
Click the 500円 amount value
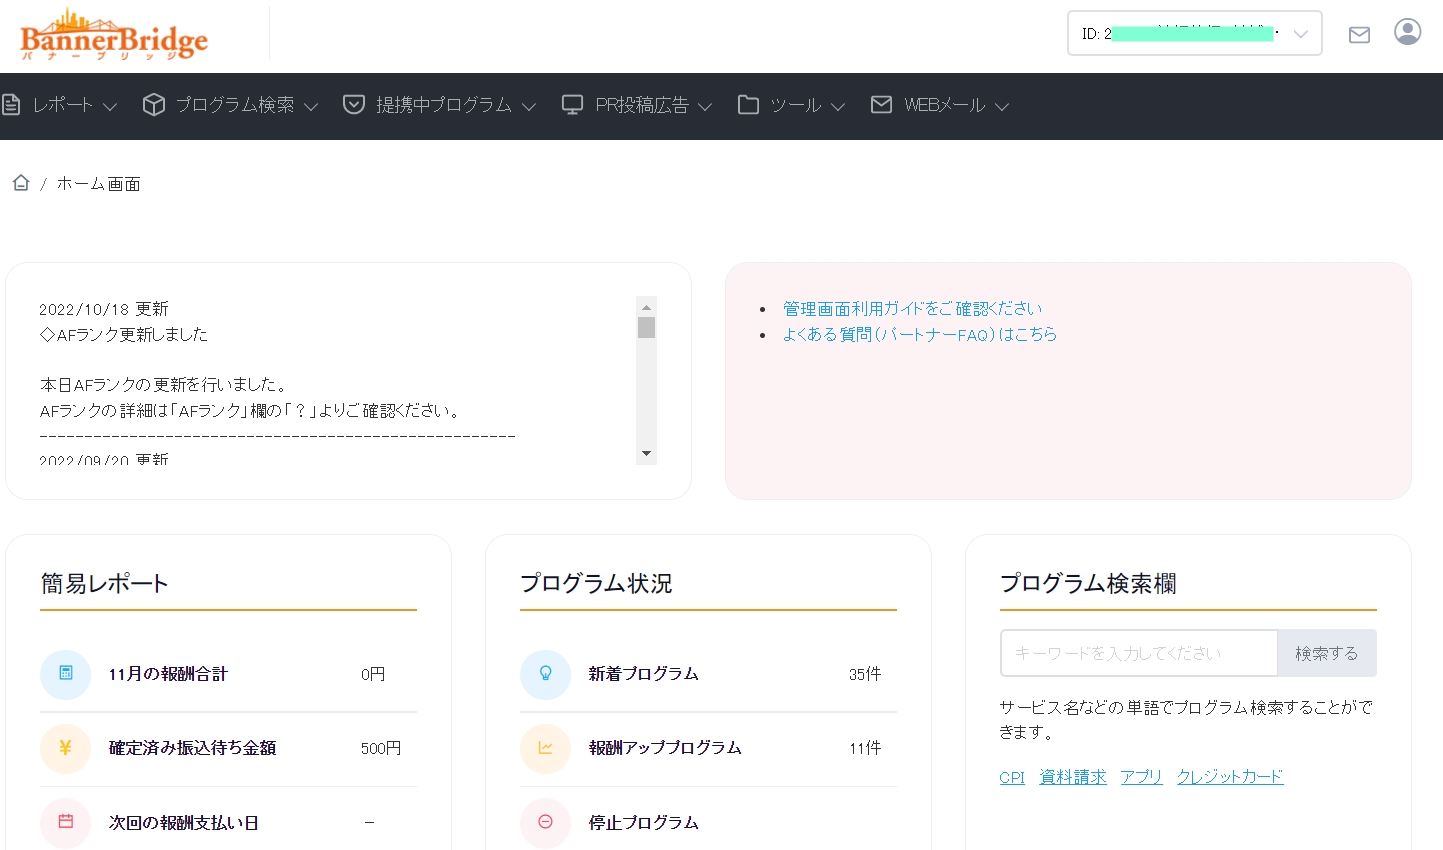pos(381,748)
